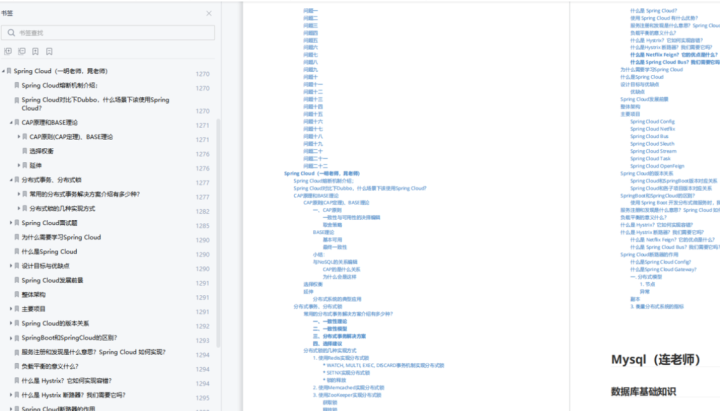
Task: Open bookmark 负载平衡的意义什么
Action: coord(50,366)
